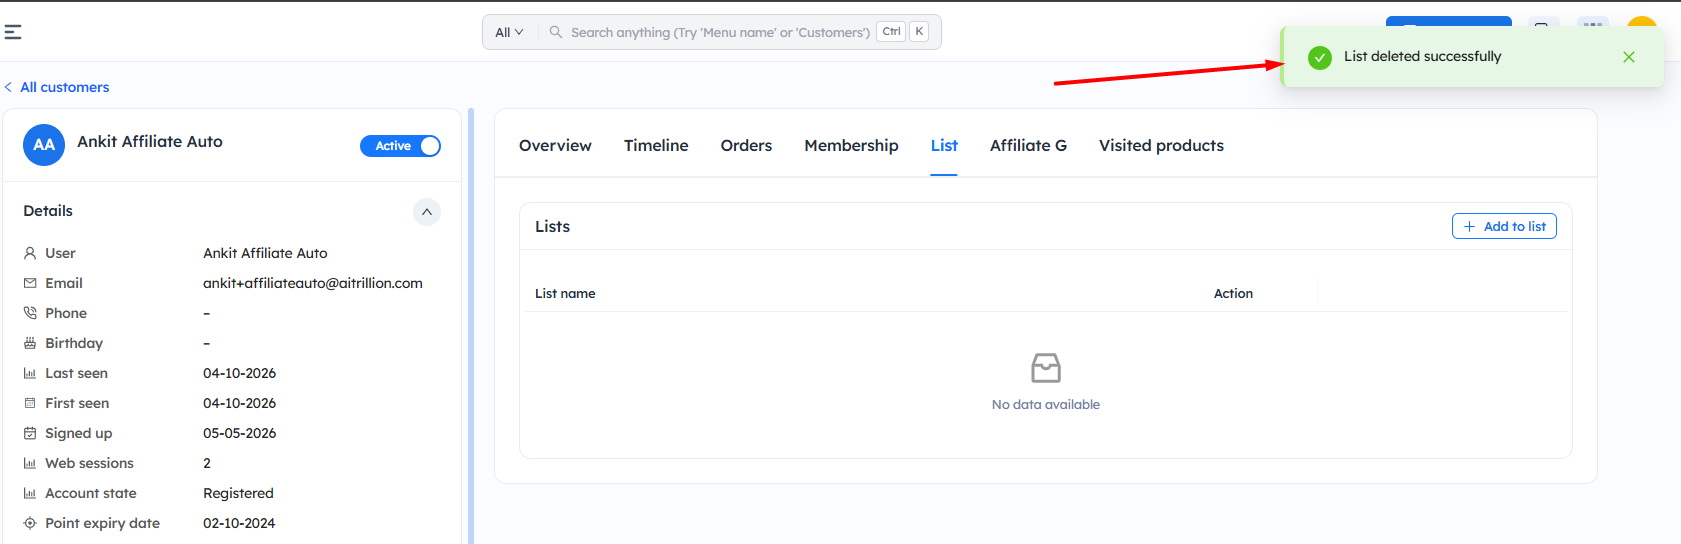
Task: Click the 'No data available' message
Action: pos(1046,405)
